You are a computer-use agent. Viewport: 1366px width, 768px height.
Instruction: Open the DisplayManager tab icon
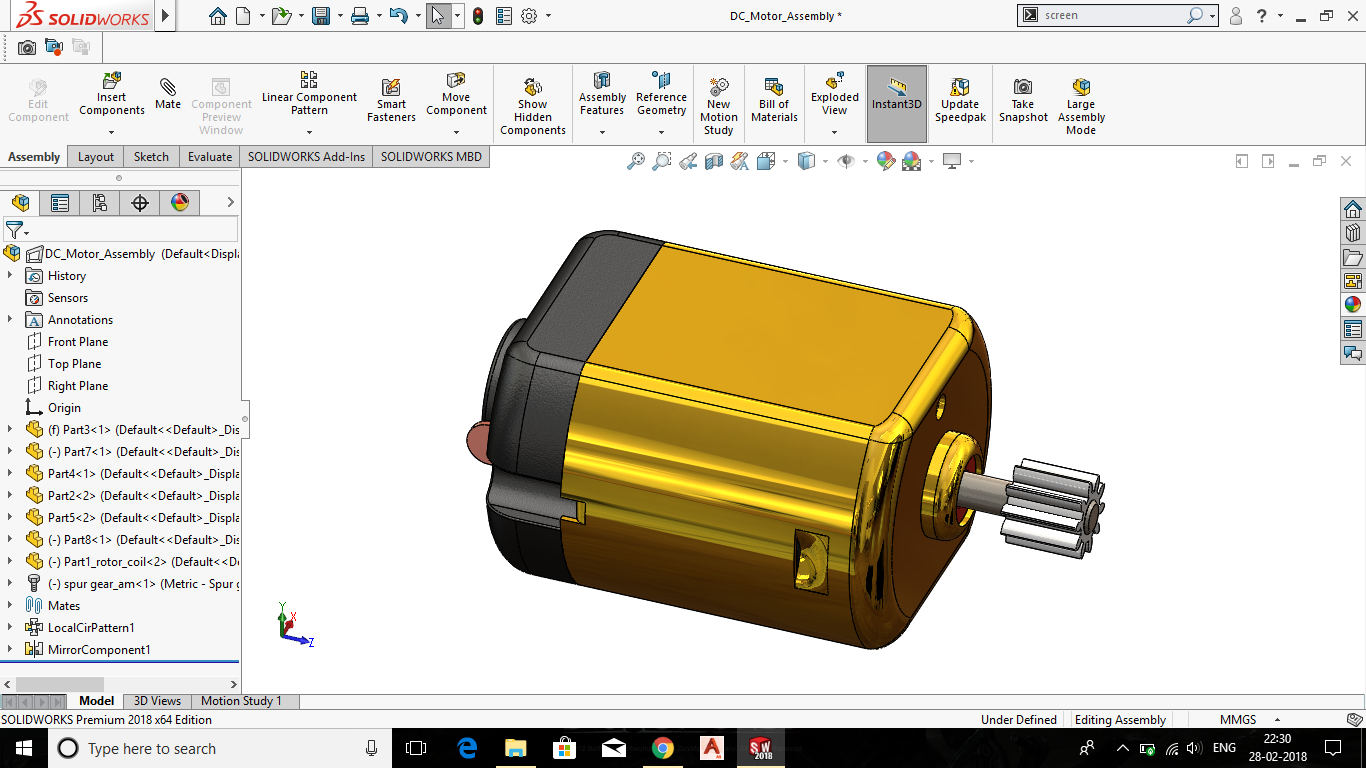pyautogui.click(x=180, y=203)
